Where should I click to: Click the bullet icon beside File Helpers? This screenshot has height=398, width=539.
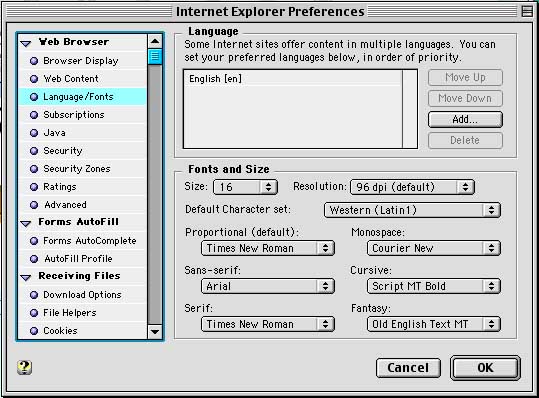[x=34, y=313]
